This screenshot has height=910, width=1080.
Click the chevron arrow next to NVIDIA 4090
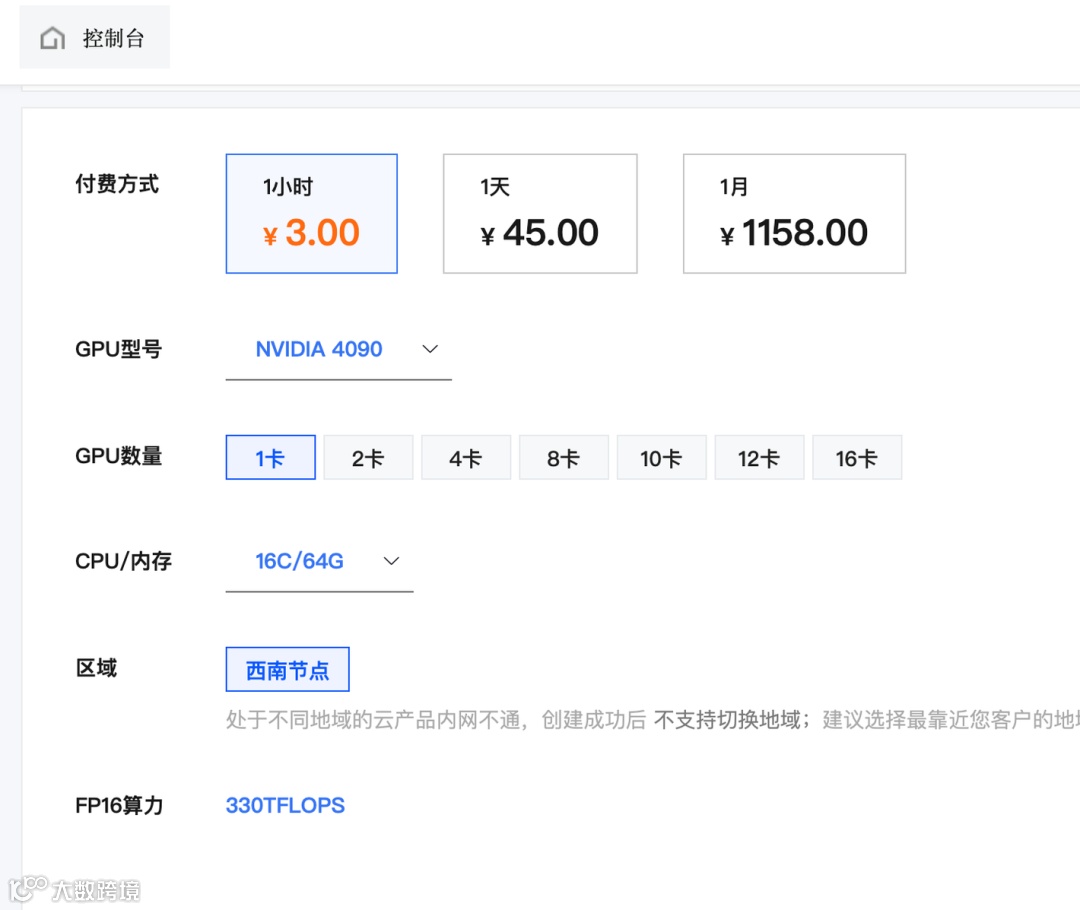(430, 349)
